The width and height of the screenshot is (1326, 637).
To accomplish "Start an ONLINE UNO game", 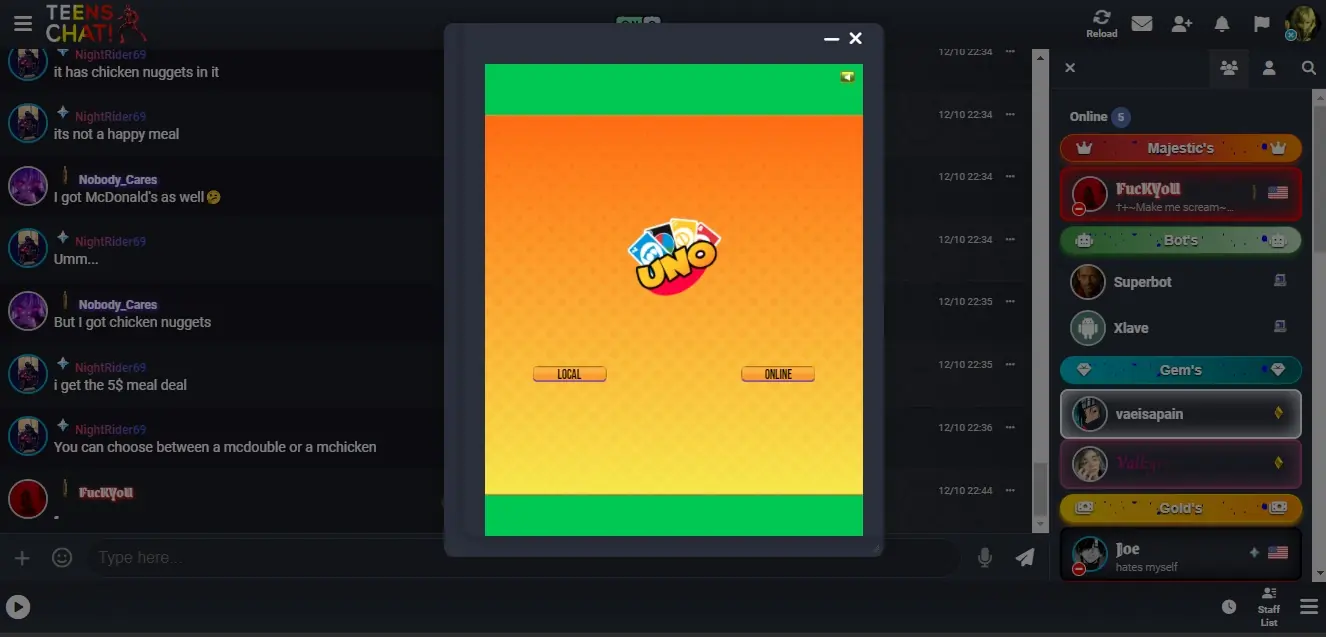I will (x=778, y=374).
